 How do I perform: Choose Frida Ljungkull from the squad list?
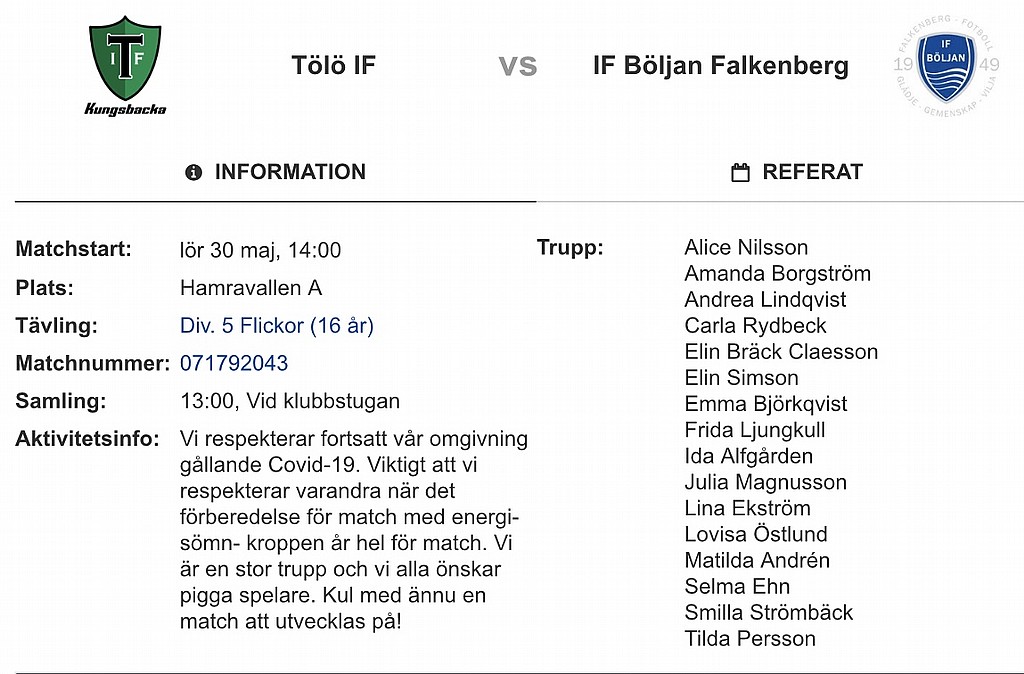pyautogui.click(x=755, y=430)
